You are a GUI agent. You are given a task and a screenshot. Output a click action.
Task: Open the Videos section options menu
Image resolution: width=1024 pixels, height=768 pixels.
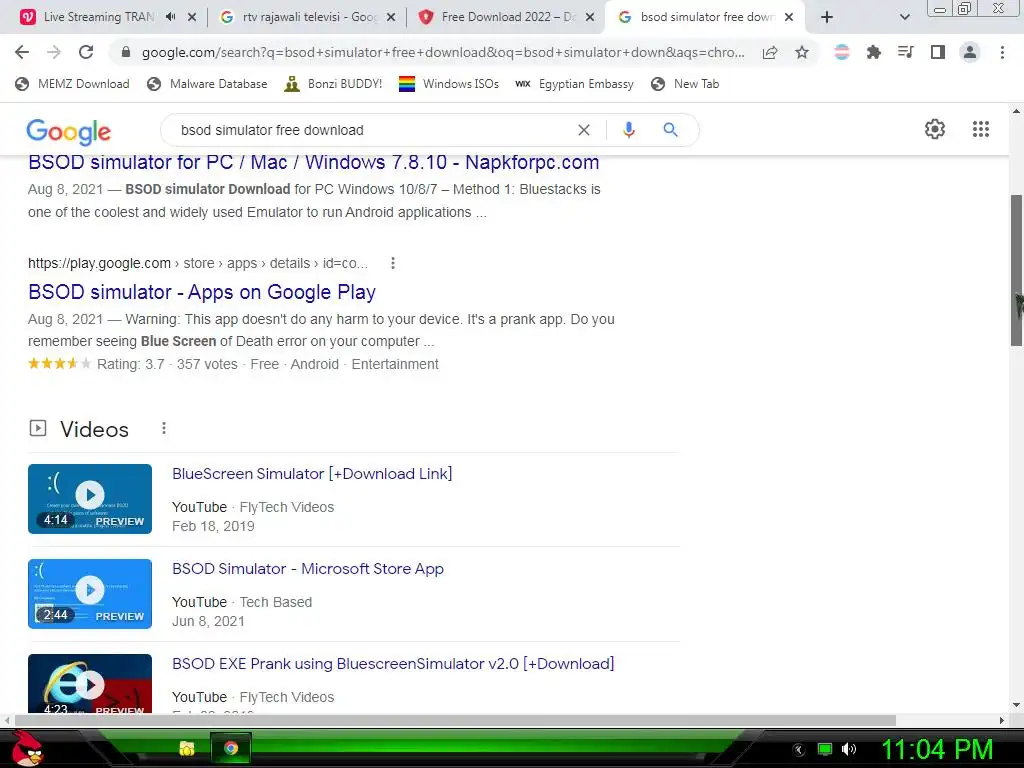click(164, 428)
